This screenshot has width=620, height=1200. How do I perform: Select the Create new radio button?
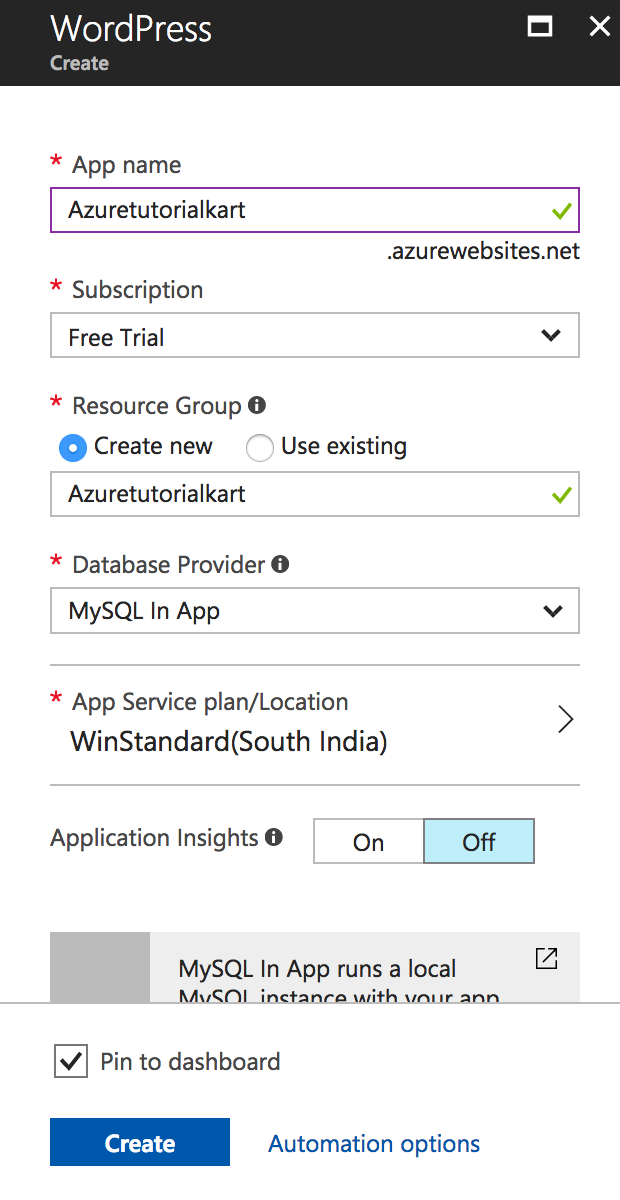click(72, 447)
